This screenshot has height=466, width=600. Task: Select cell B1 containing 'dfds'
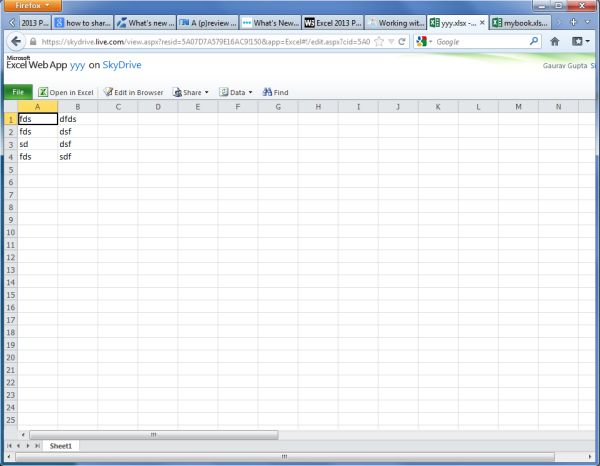(78, 119)
